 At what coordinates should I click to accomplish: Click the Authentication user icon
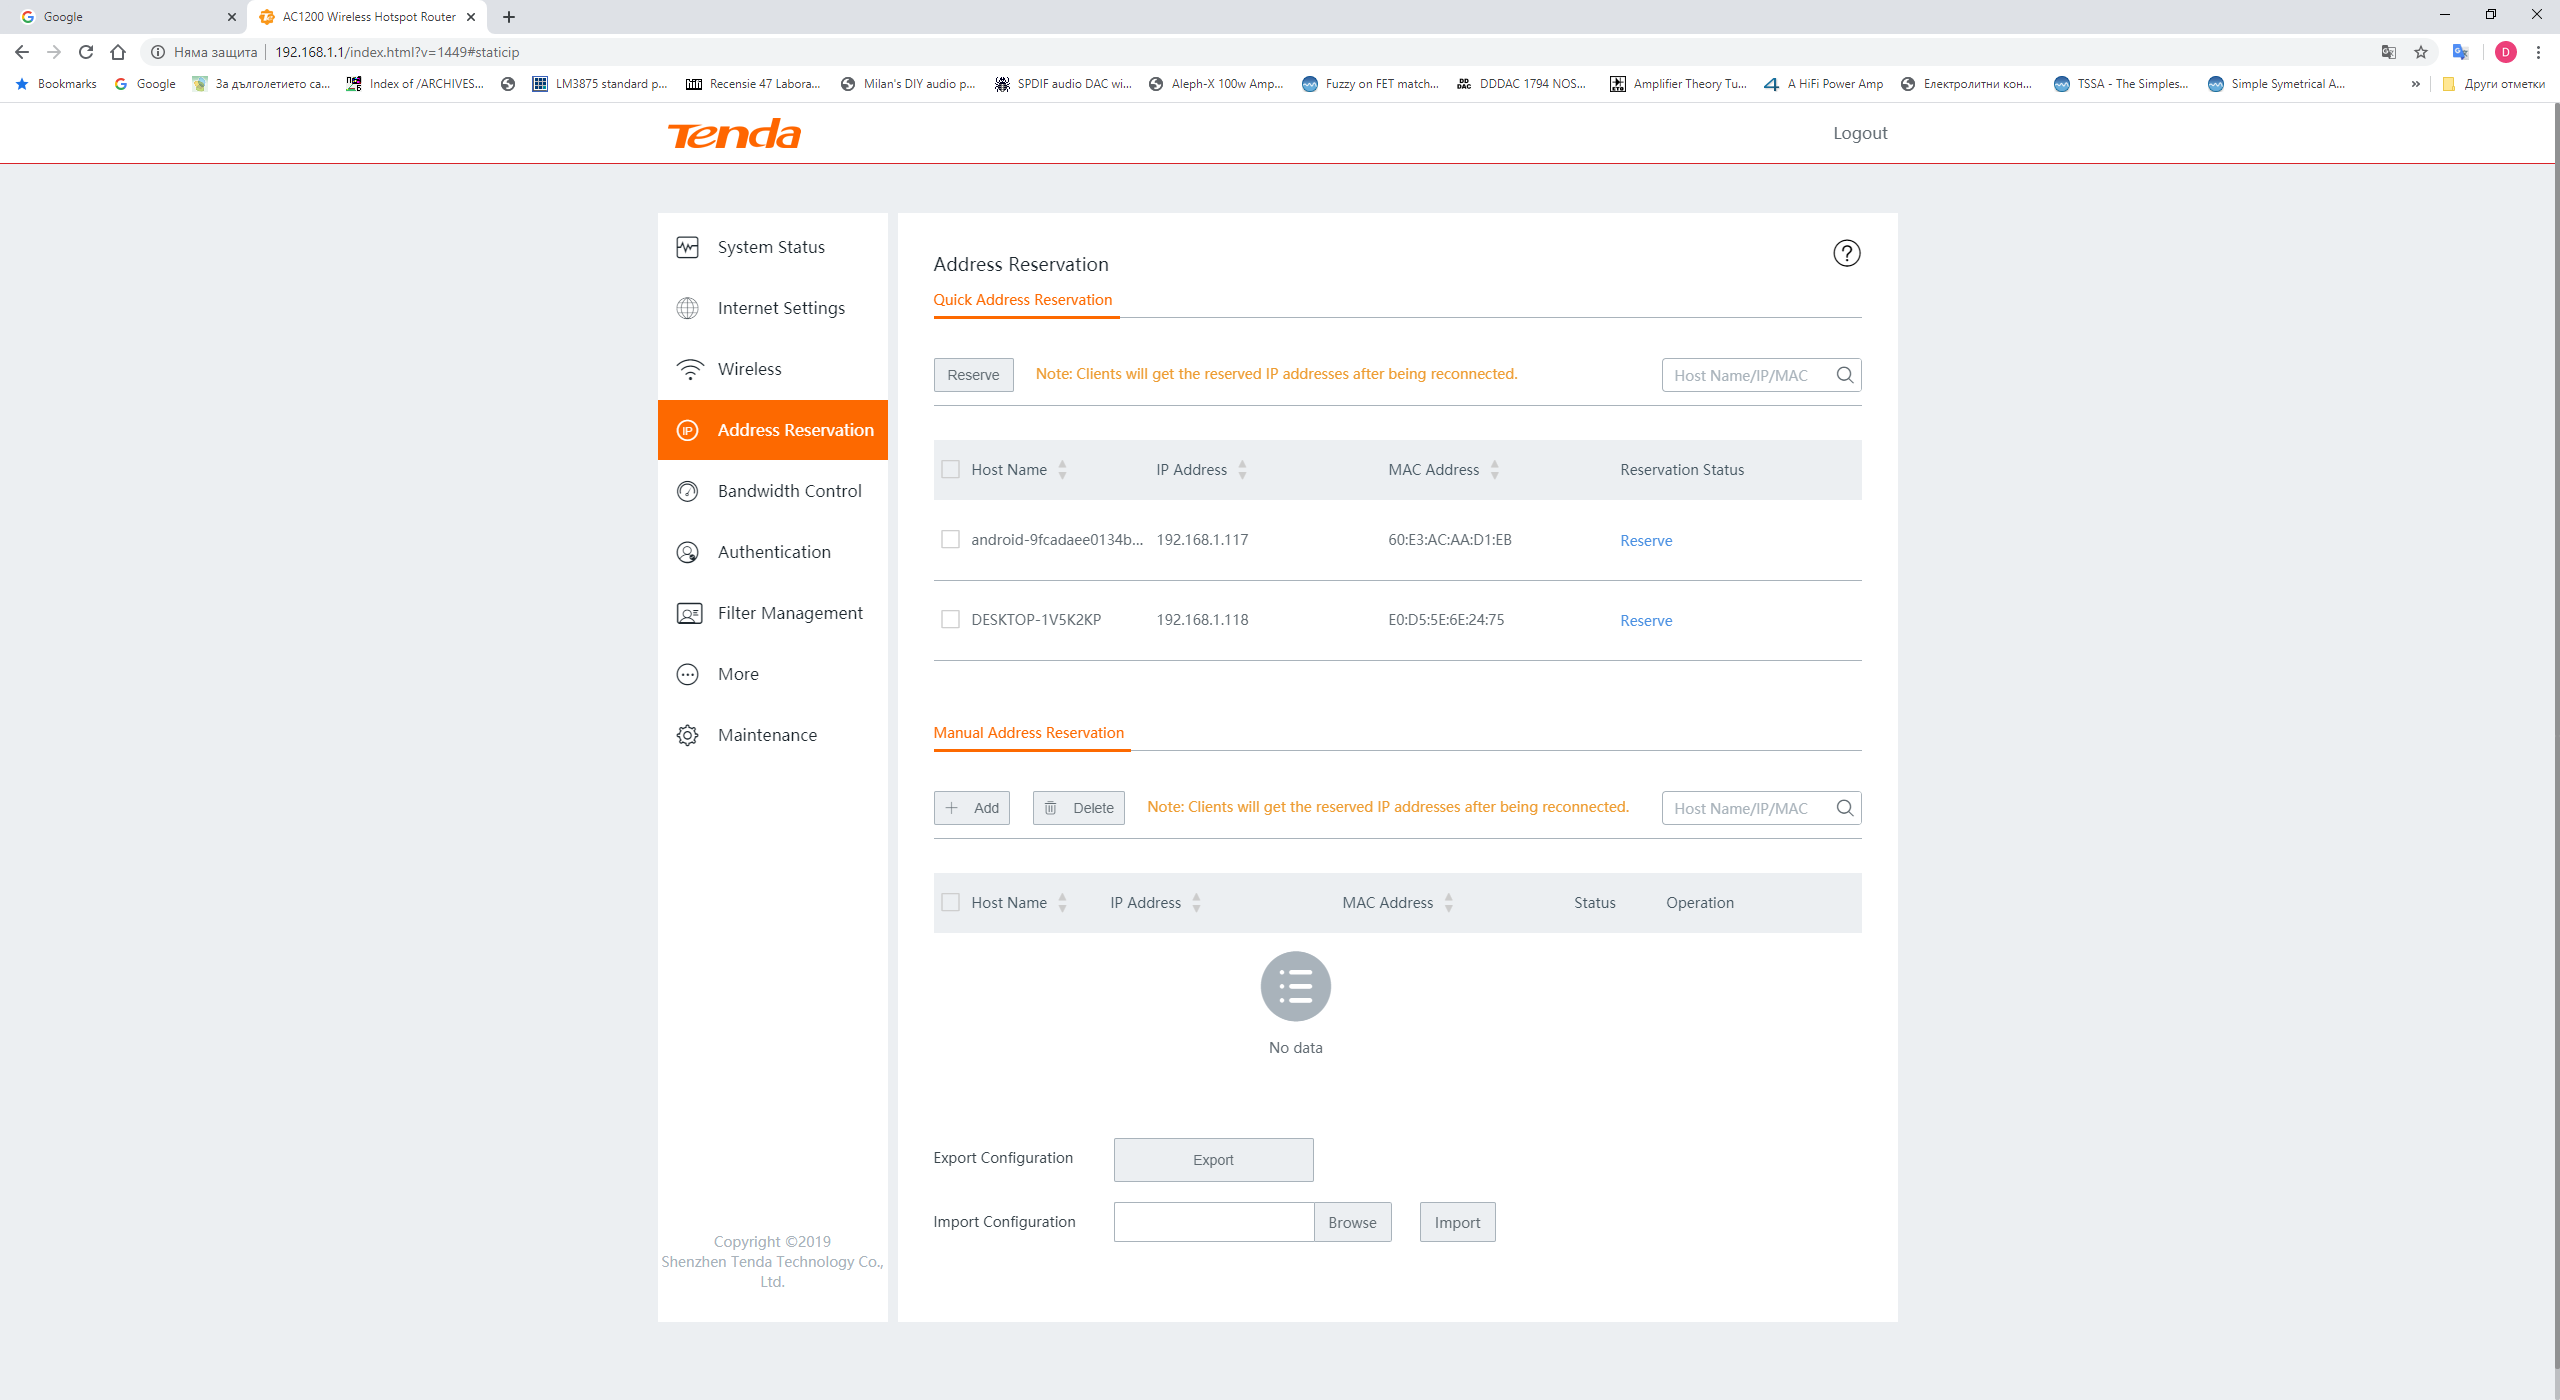point(687,552)
